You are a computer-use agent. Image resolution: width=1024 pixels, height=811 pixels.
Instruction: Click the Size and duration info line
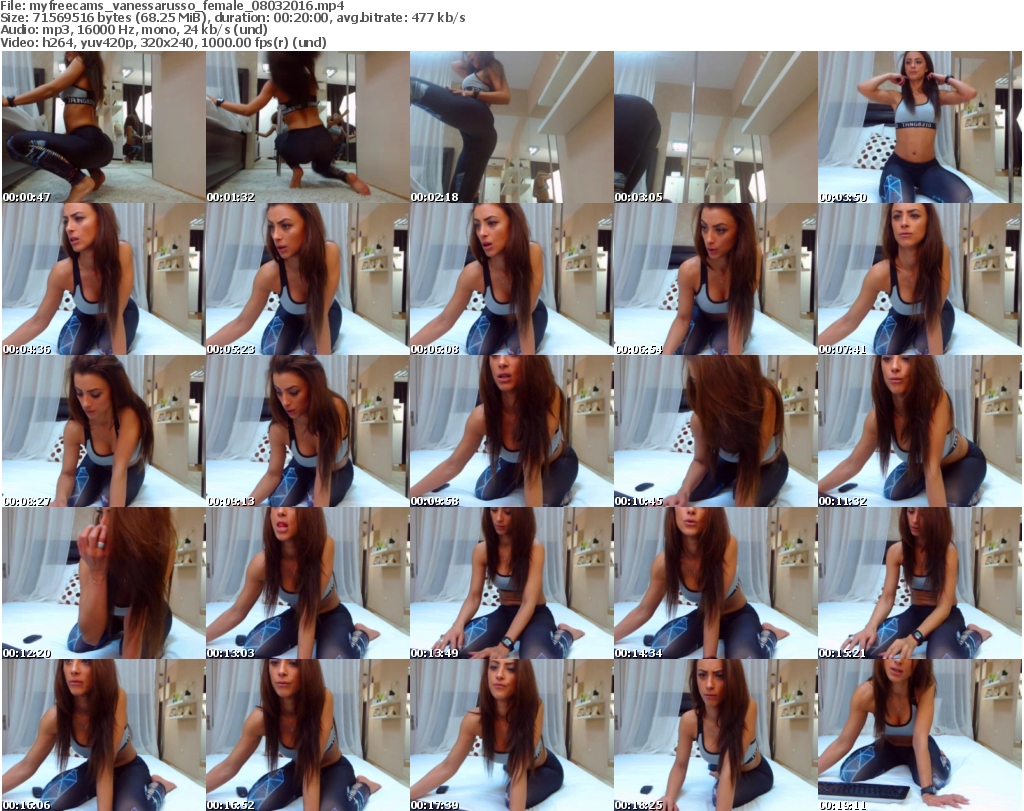coord(233,18)
